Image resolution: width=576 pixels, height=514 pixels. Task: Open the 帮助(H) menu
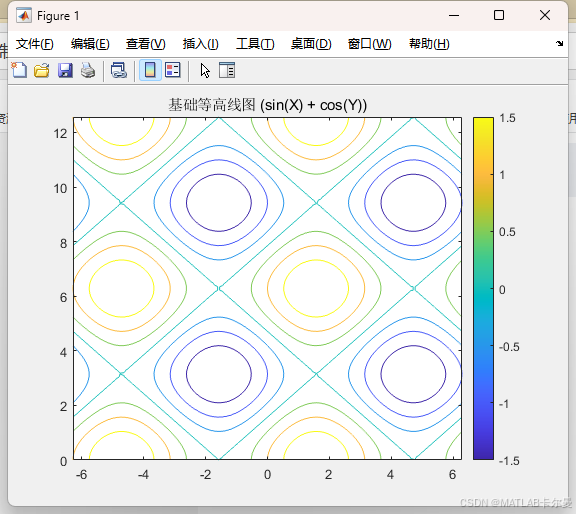[x=429, y=44]
